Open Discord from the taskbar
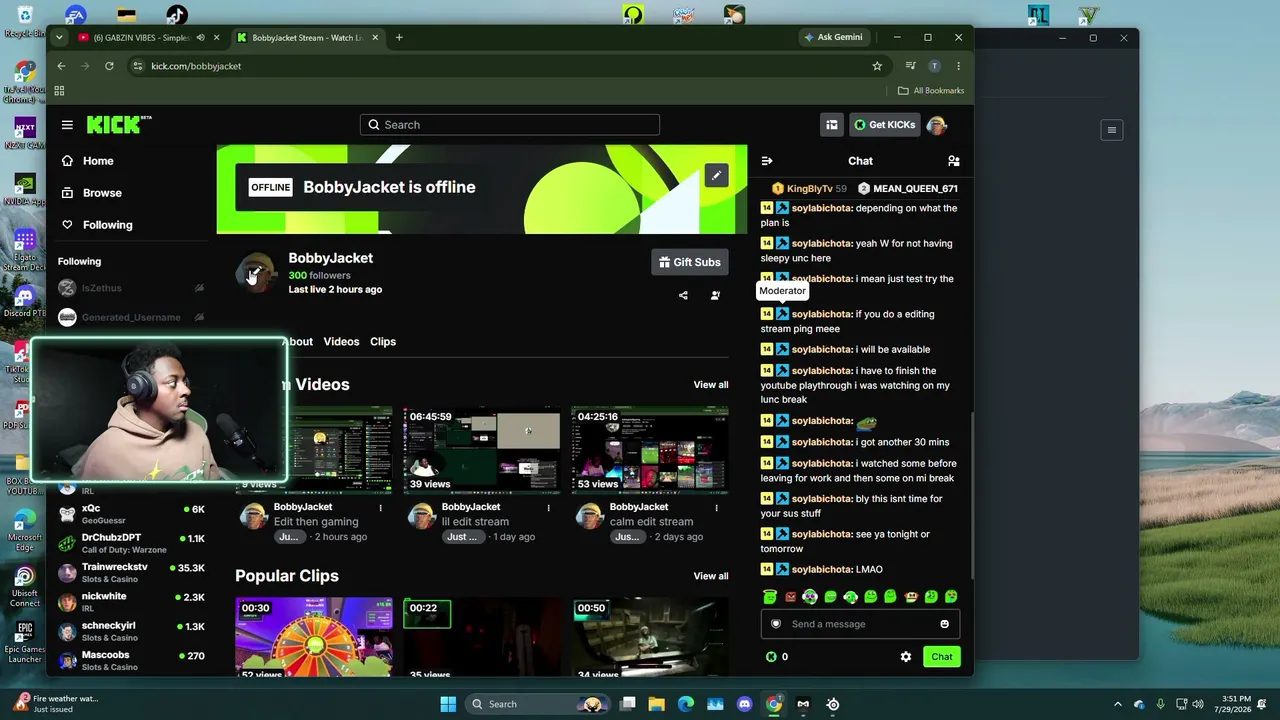This screenshot has height=720, width=1280. [x=744, y=704]
